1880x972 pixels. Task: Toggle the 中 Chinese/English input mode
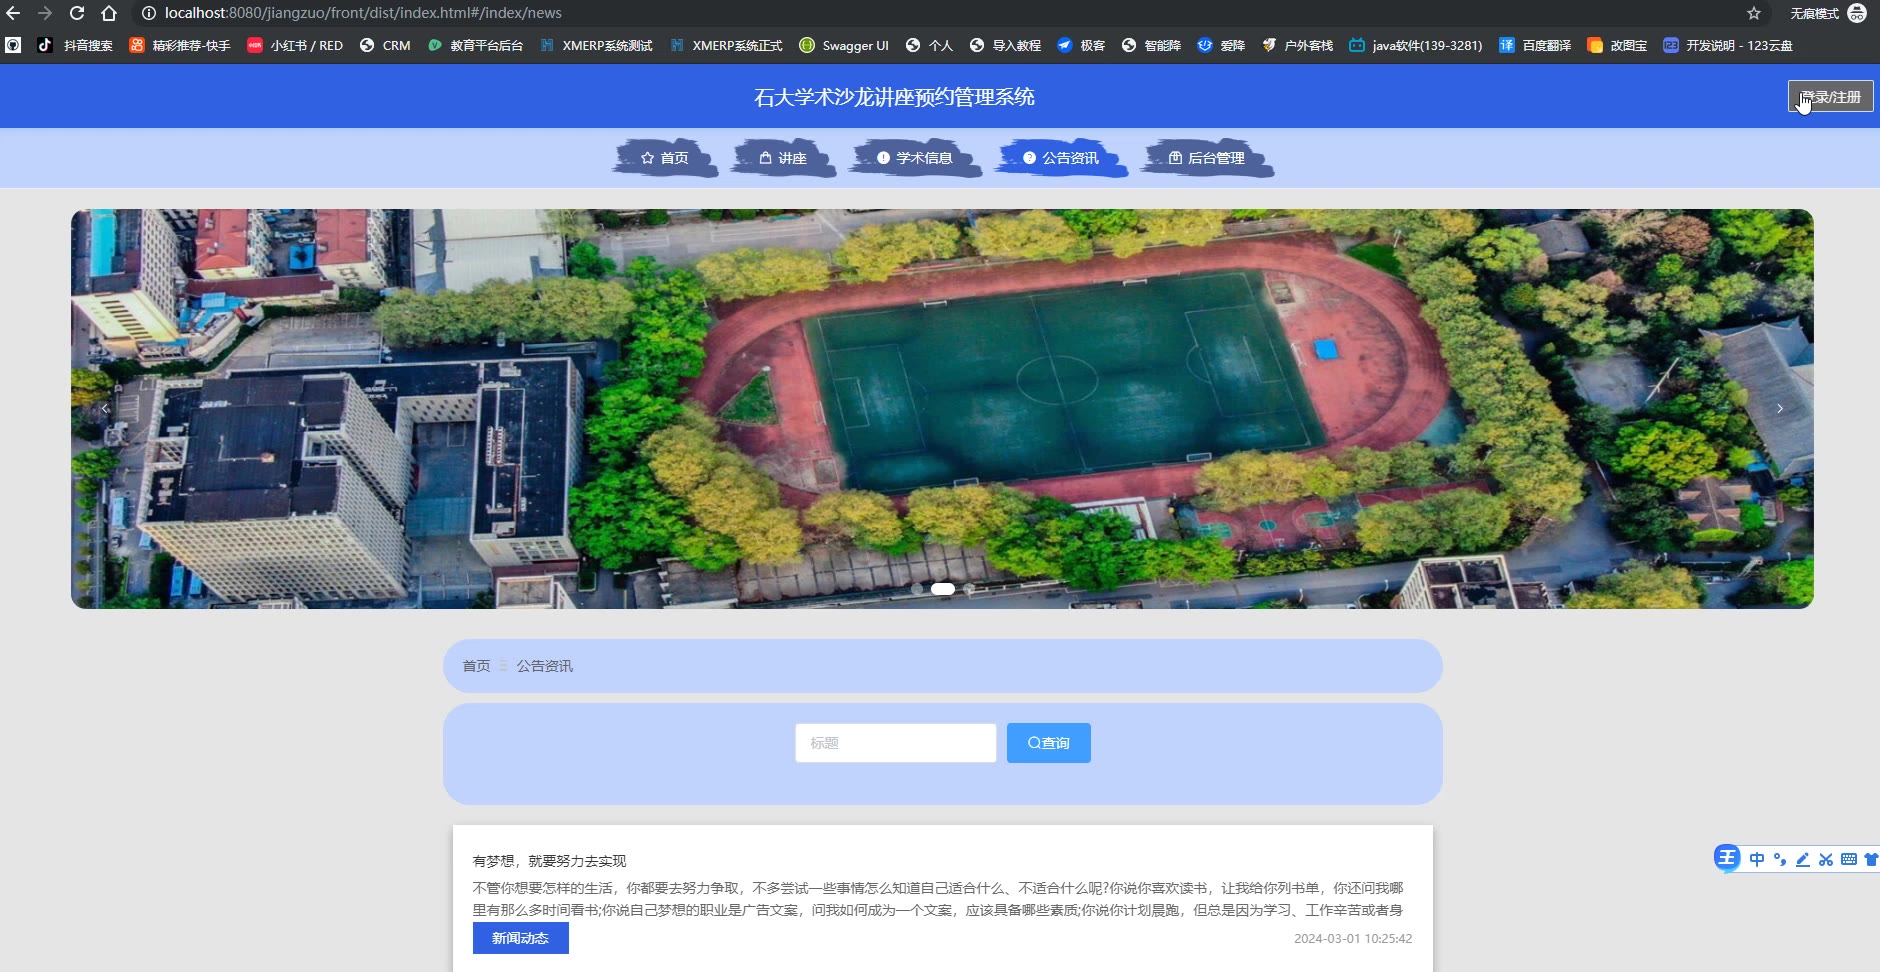coord(1757,859)
